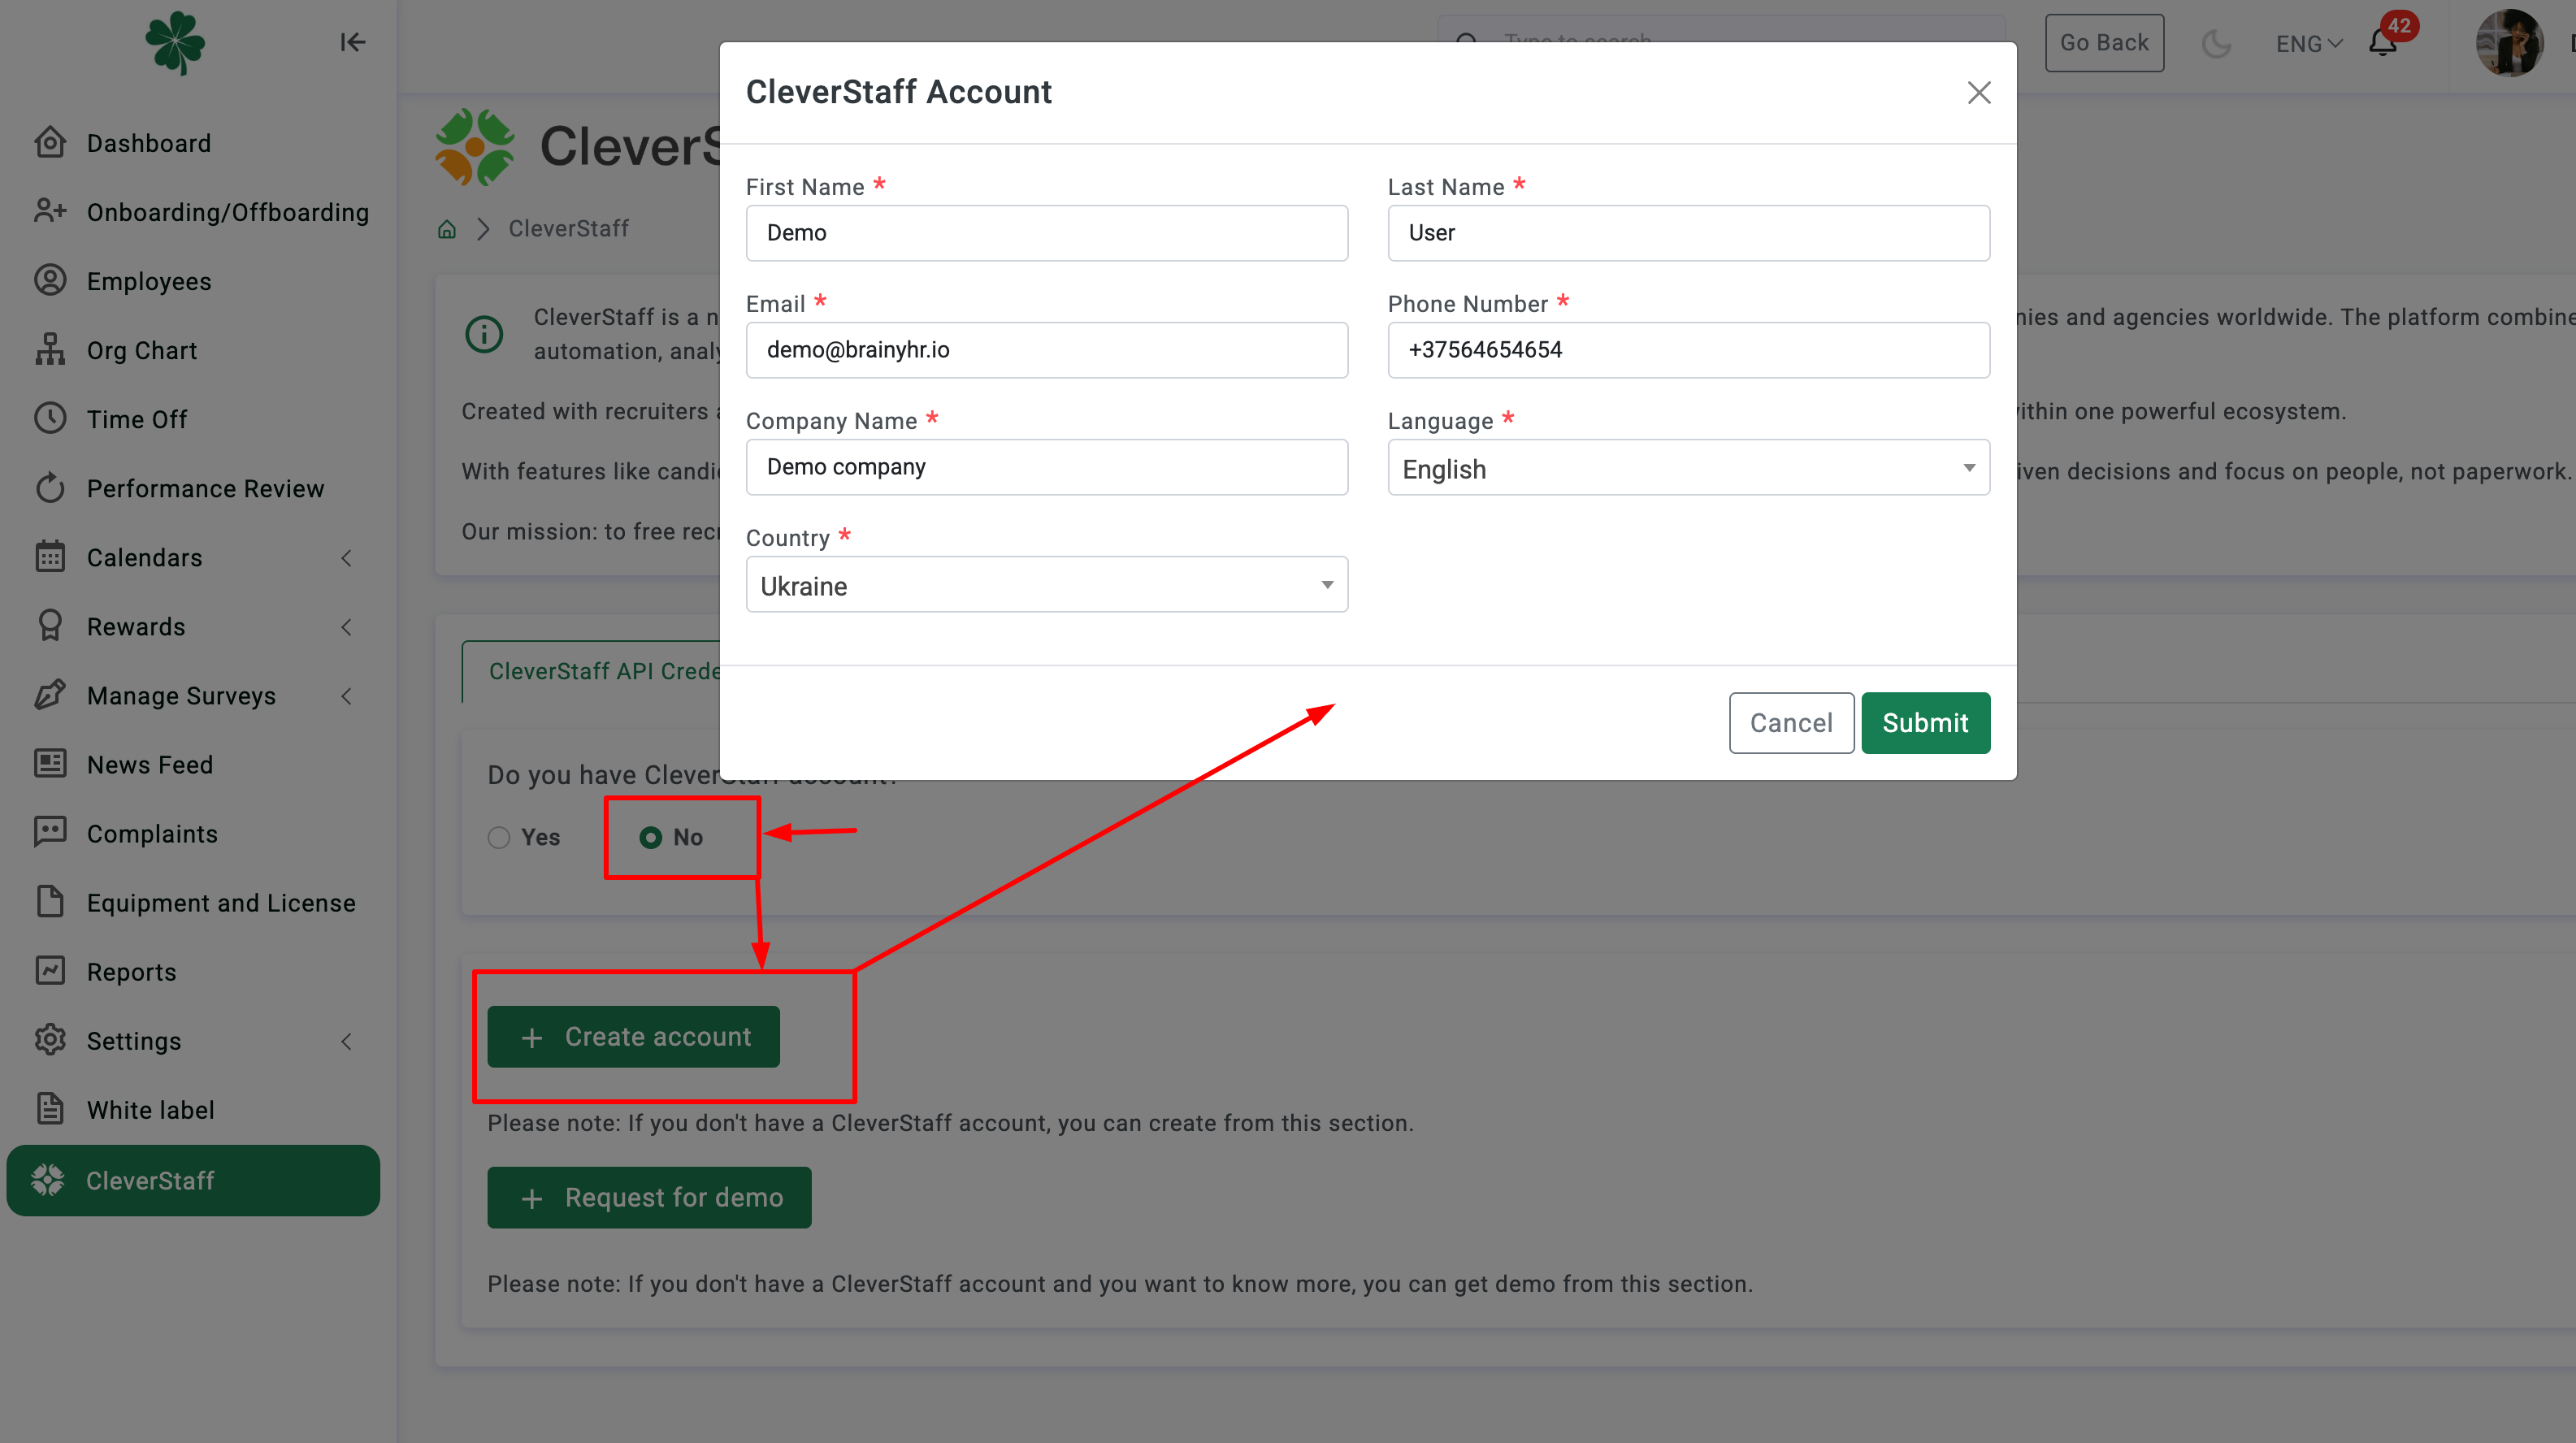This screenshot has width=2576, height=1443.
Task: Click the Cancel button
Action: pyautogui.click(x=1790, y=722)
